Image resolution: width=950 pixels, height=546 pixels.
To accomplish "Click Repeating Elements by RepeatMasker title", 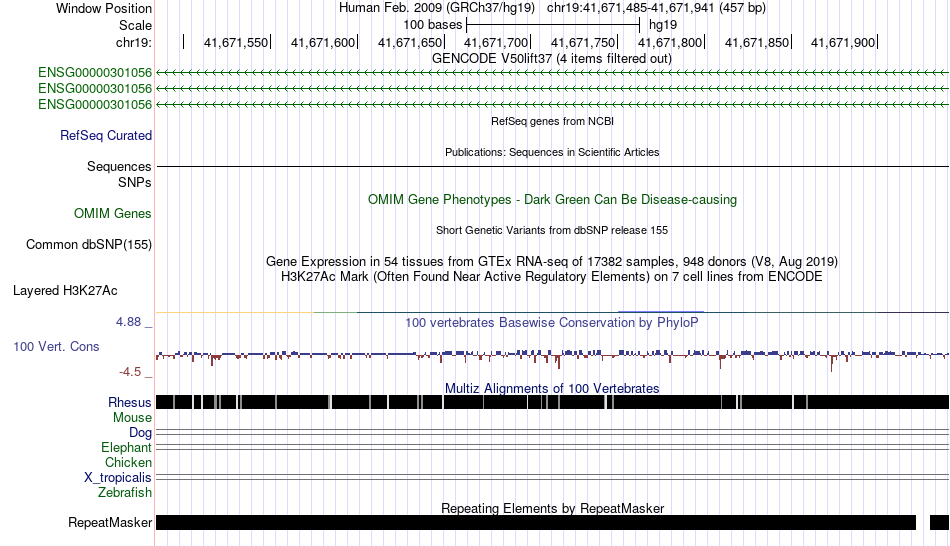I will coord(552,508).
